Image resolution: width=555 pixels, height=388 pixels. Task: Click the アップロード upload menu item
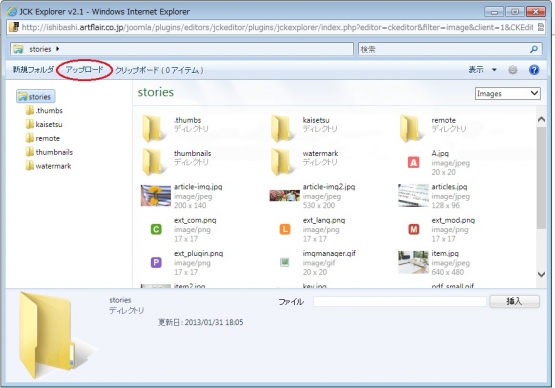(84, 70)
